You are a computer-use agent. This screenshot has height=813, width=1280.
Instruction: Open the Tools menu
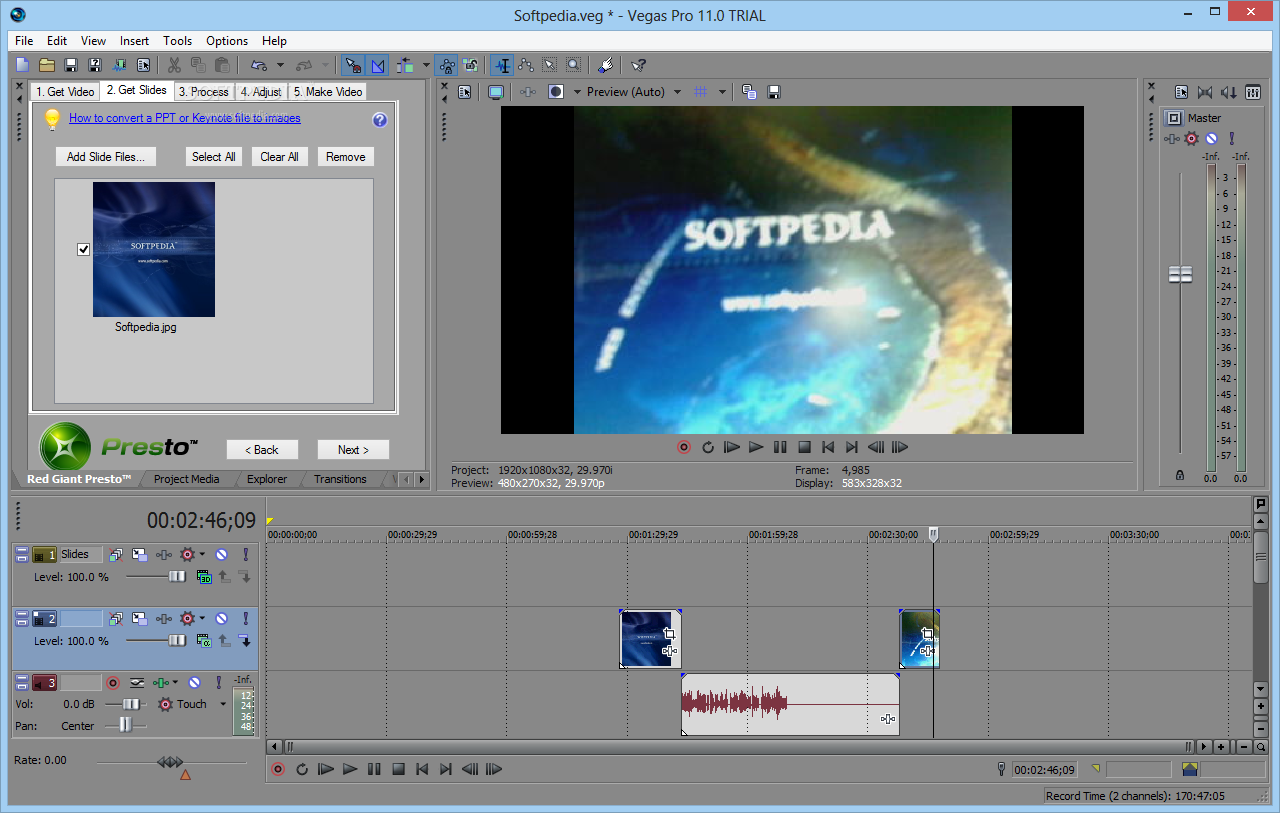(x=178, y=41)
